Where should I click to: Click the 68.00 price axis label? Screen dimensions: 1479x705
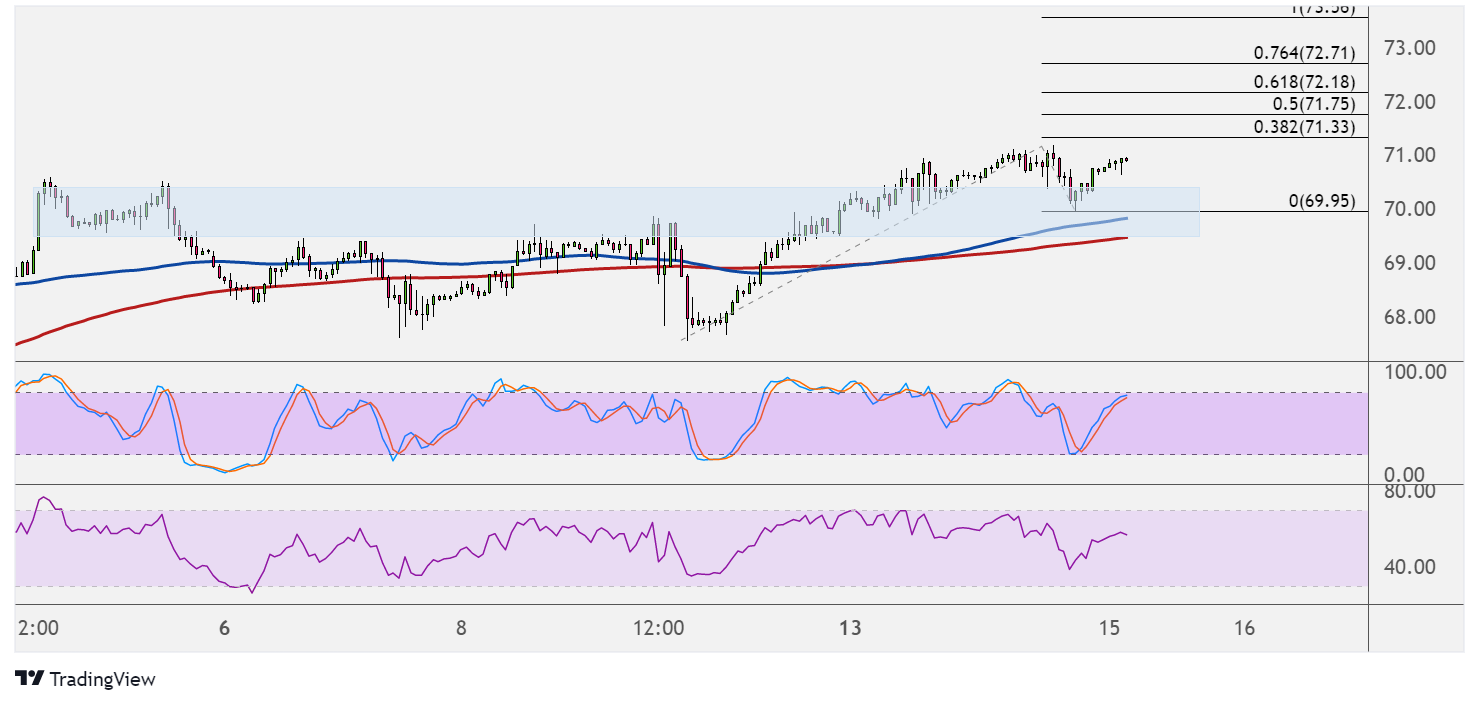[x=1408, y=317]
